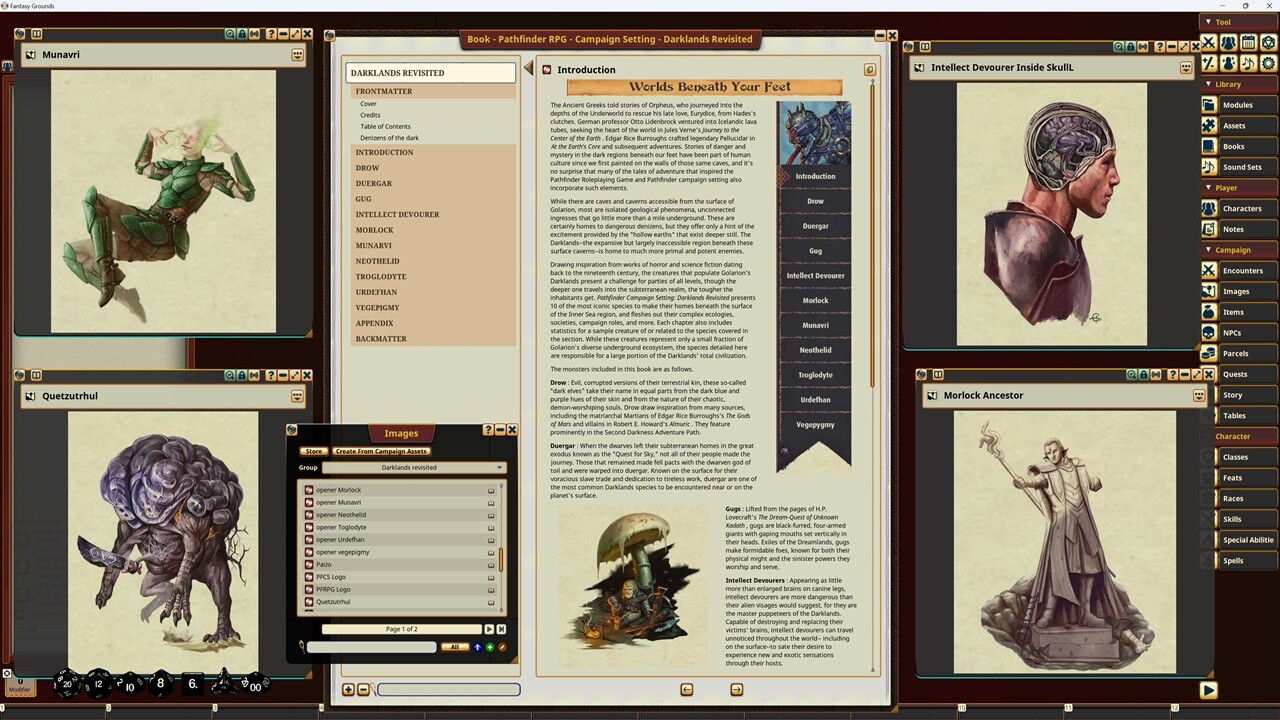Open the Drow chapter tab in the book
1280x720 pixels.
pyautogui.click(x=815, y=200)
